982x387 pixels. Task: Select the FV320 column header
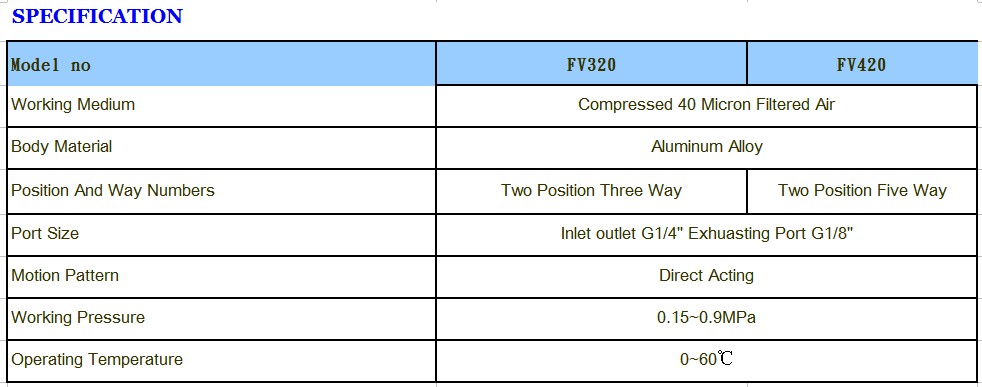591,64
